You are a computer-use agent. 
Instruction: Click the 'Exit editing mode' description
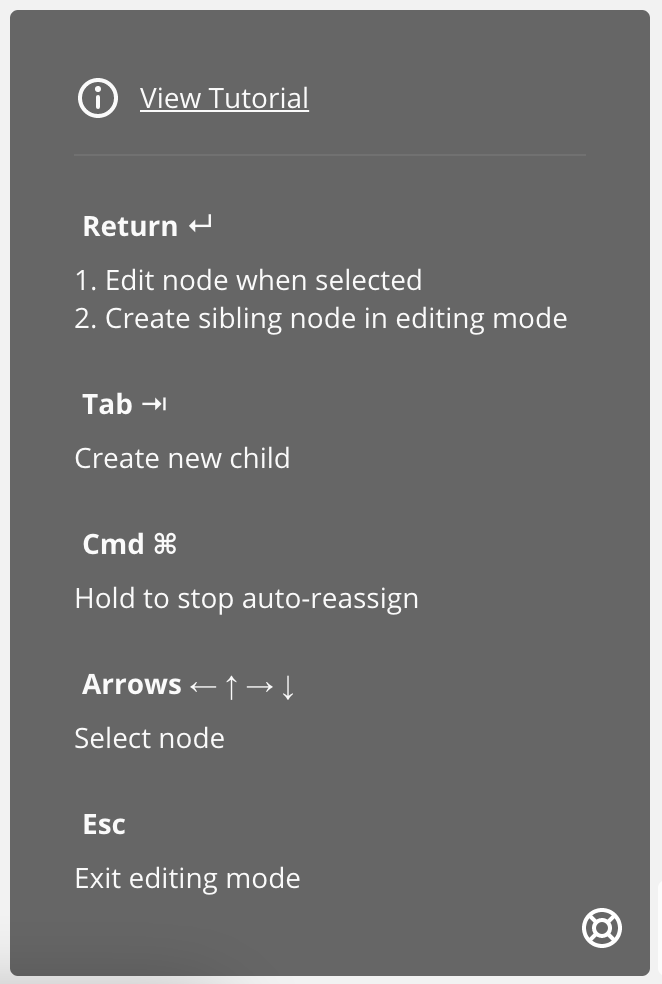point(187,878)
